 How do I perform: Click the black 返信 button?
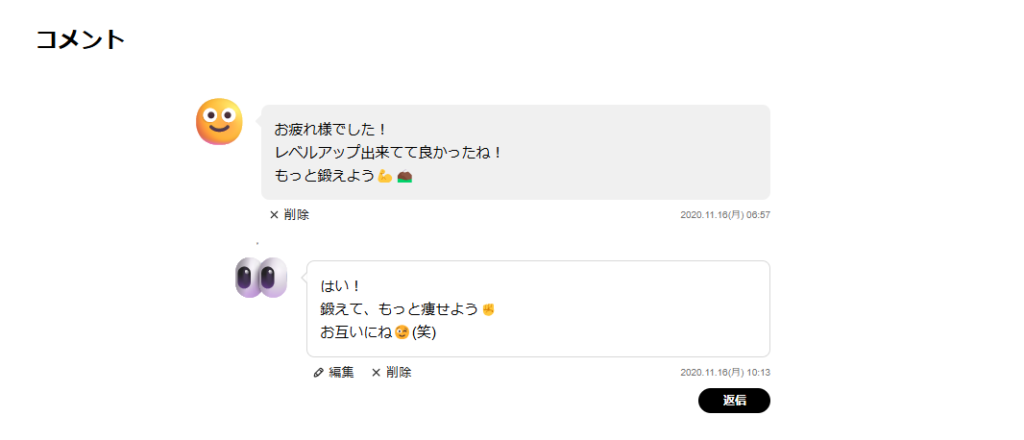point(734,401)
